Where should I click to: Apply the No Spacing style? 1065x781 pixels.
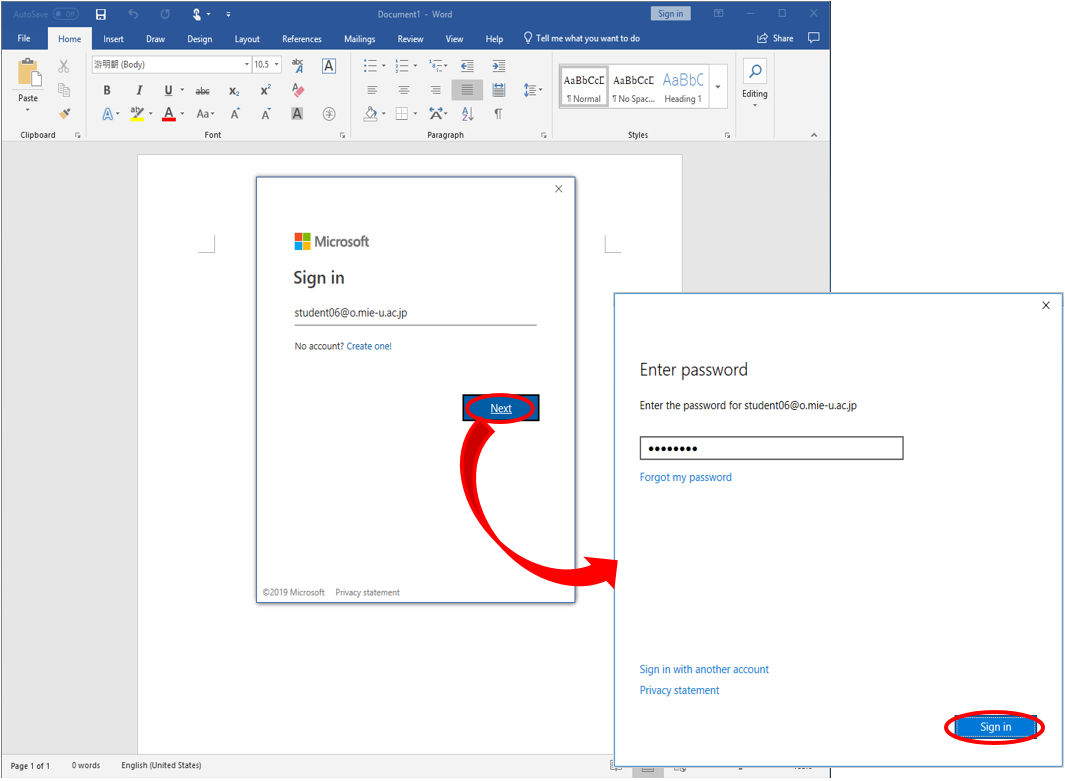click(x=633, y=87)
